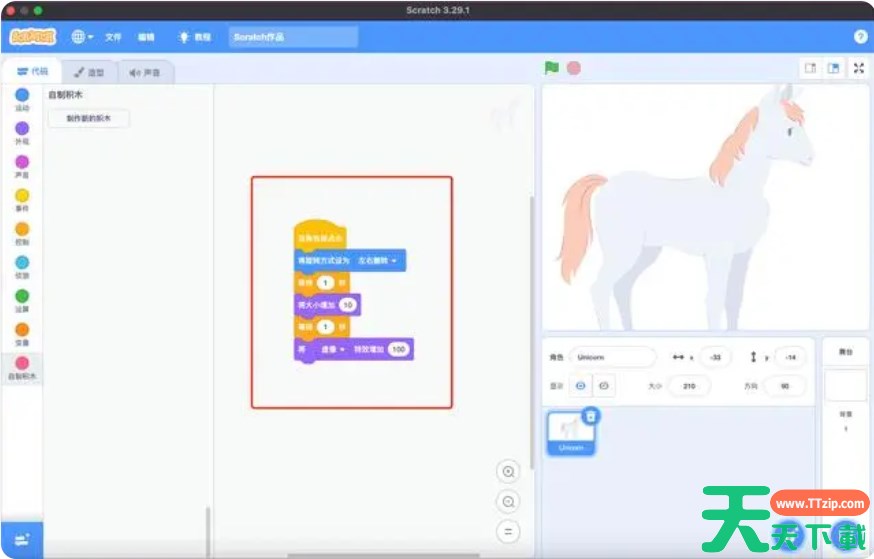Click the Scratch logo
874x559 pixels.
(32, 37)
